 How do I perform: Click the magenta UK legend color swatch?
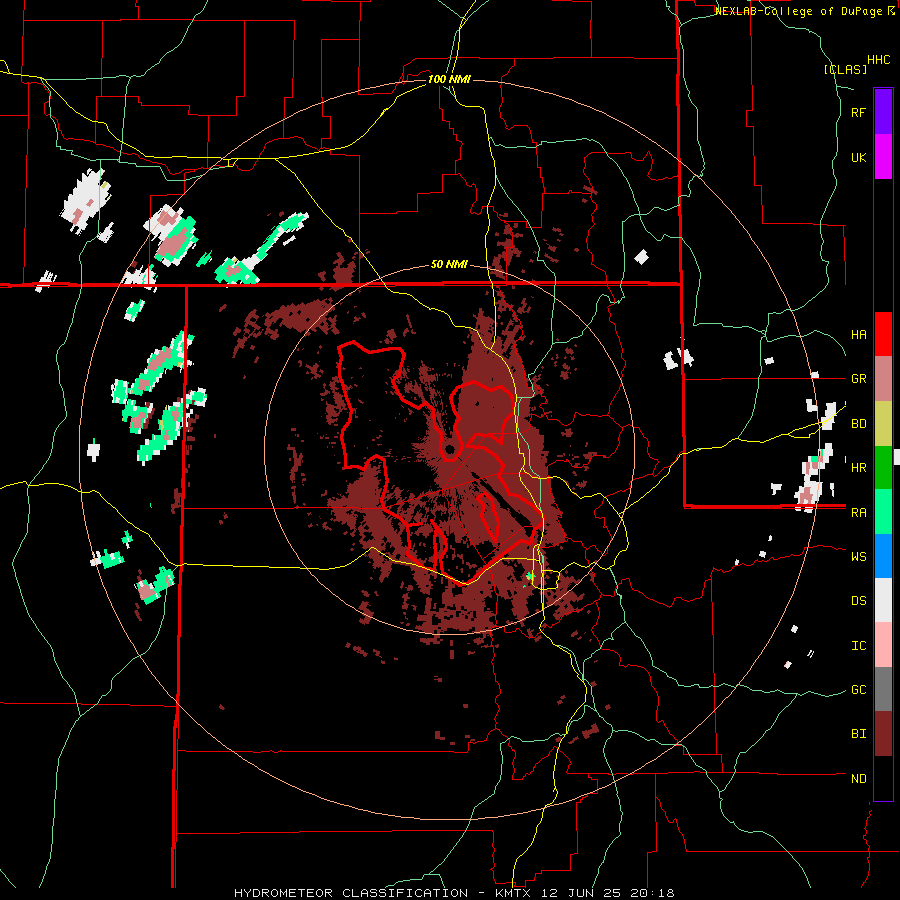883,157
